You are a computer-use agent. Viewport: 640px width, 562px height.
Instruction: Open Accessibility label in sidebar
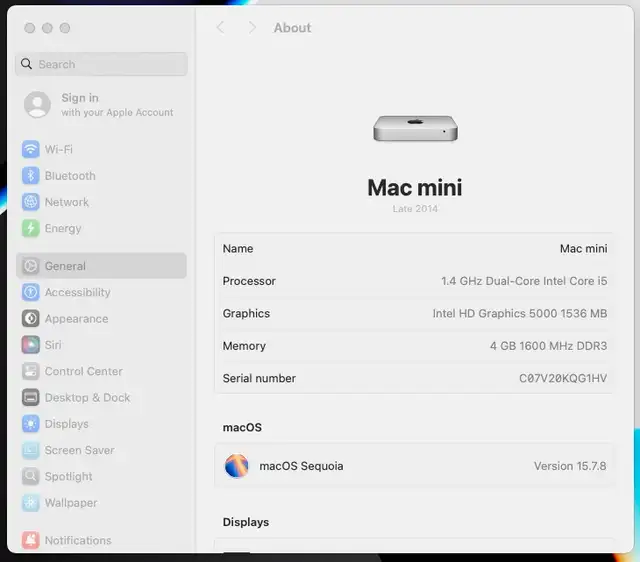[x=78, y=292]
